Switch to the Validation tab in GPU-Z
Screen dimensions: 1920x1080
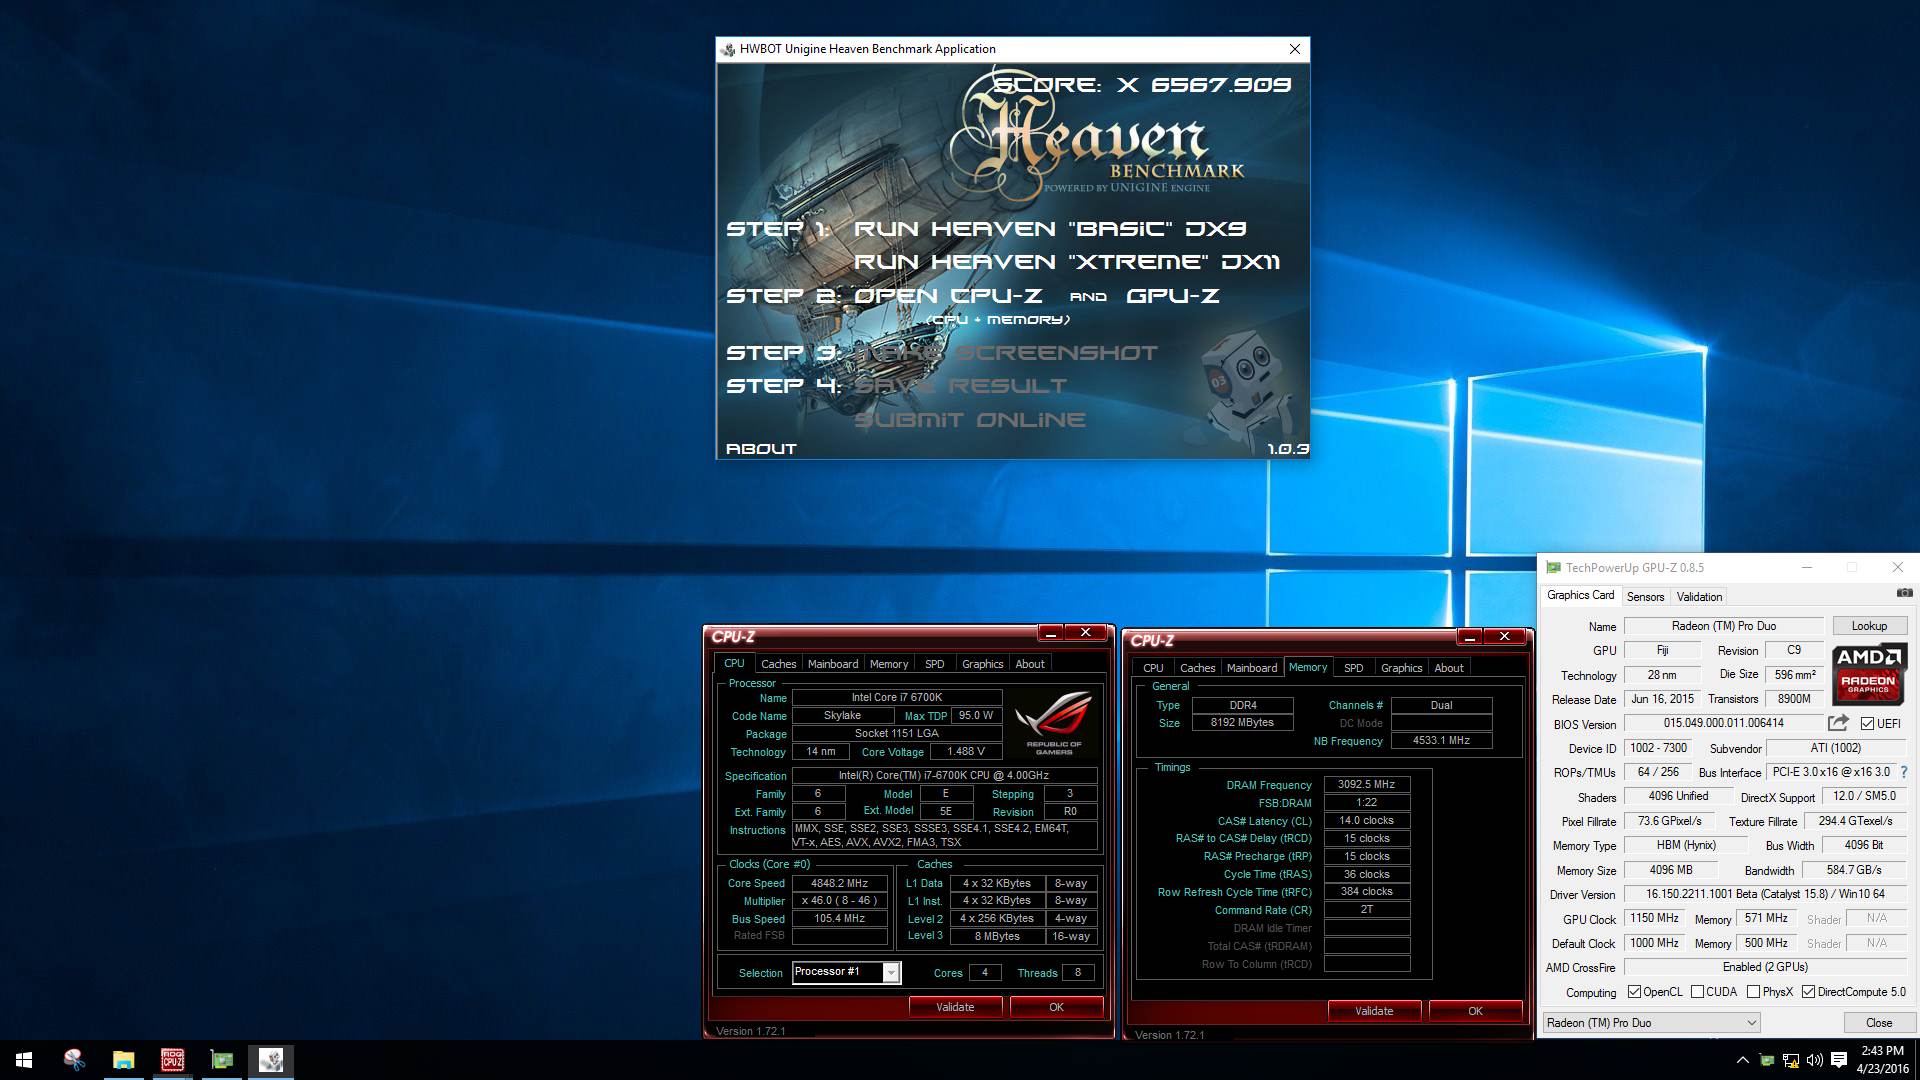[1699, 597]
